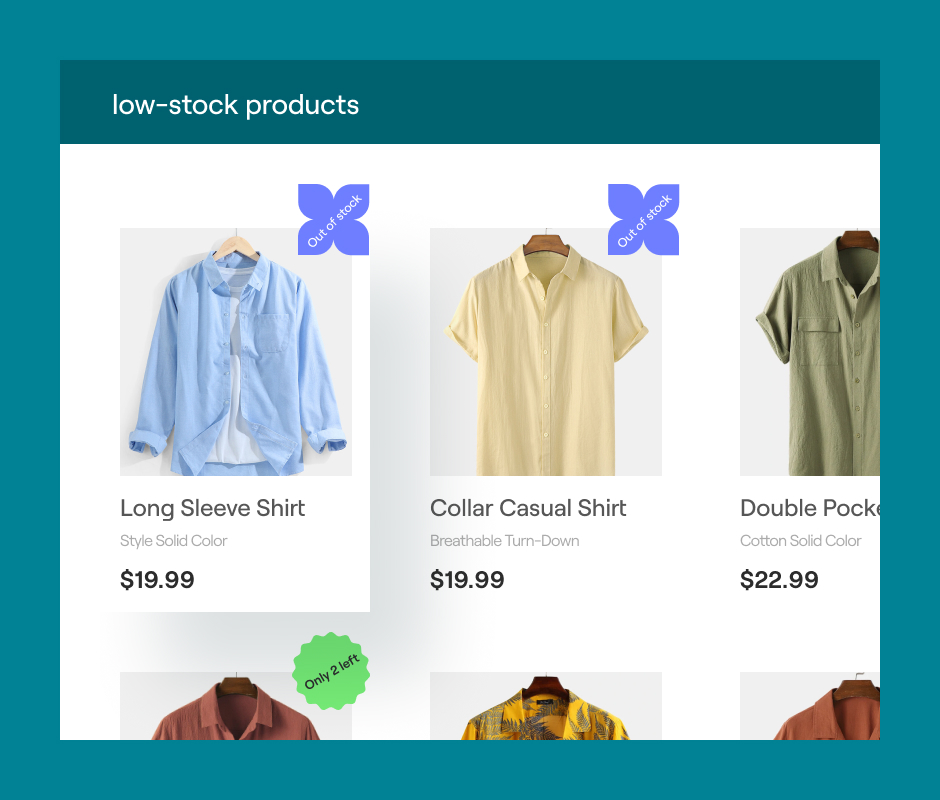Screen dimensions: 940x800
Task: Click the green Only 2 left badge
Action: click(x=331, y=671)
